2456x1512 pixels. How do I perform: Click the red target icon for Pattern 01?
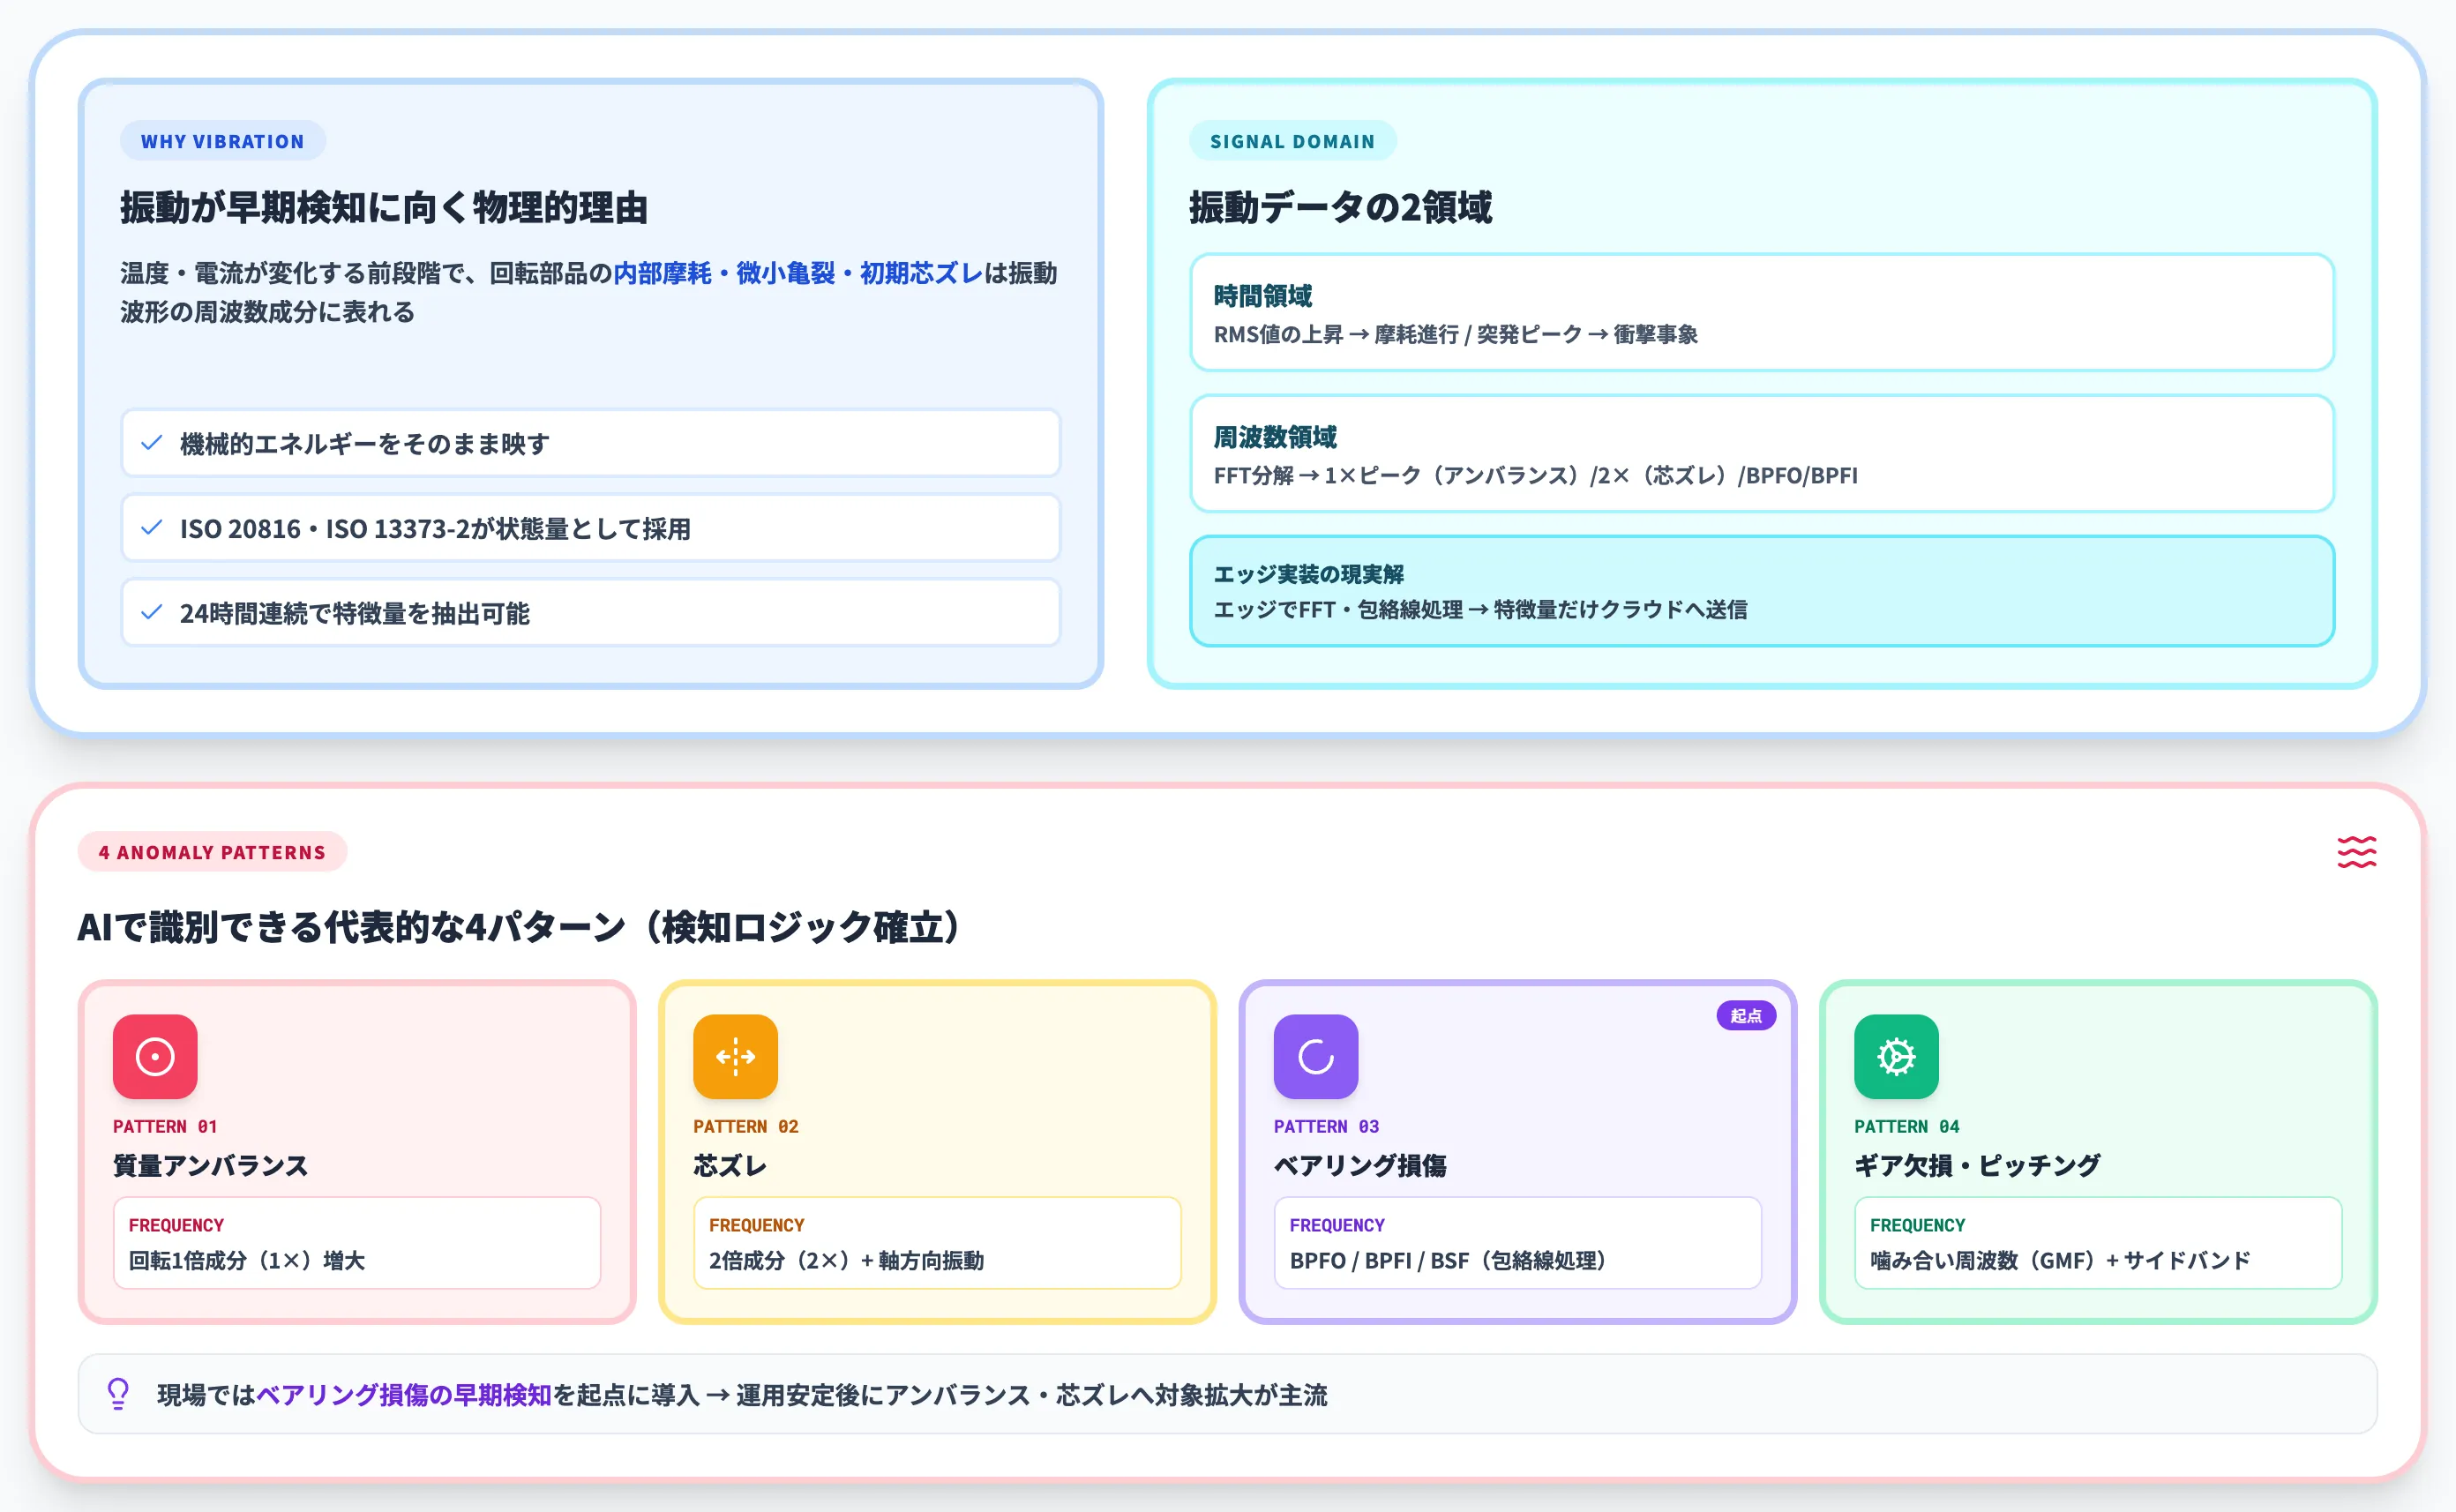pyautogui.click(x=155, y=1056)
